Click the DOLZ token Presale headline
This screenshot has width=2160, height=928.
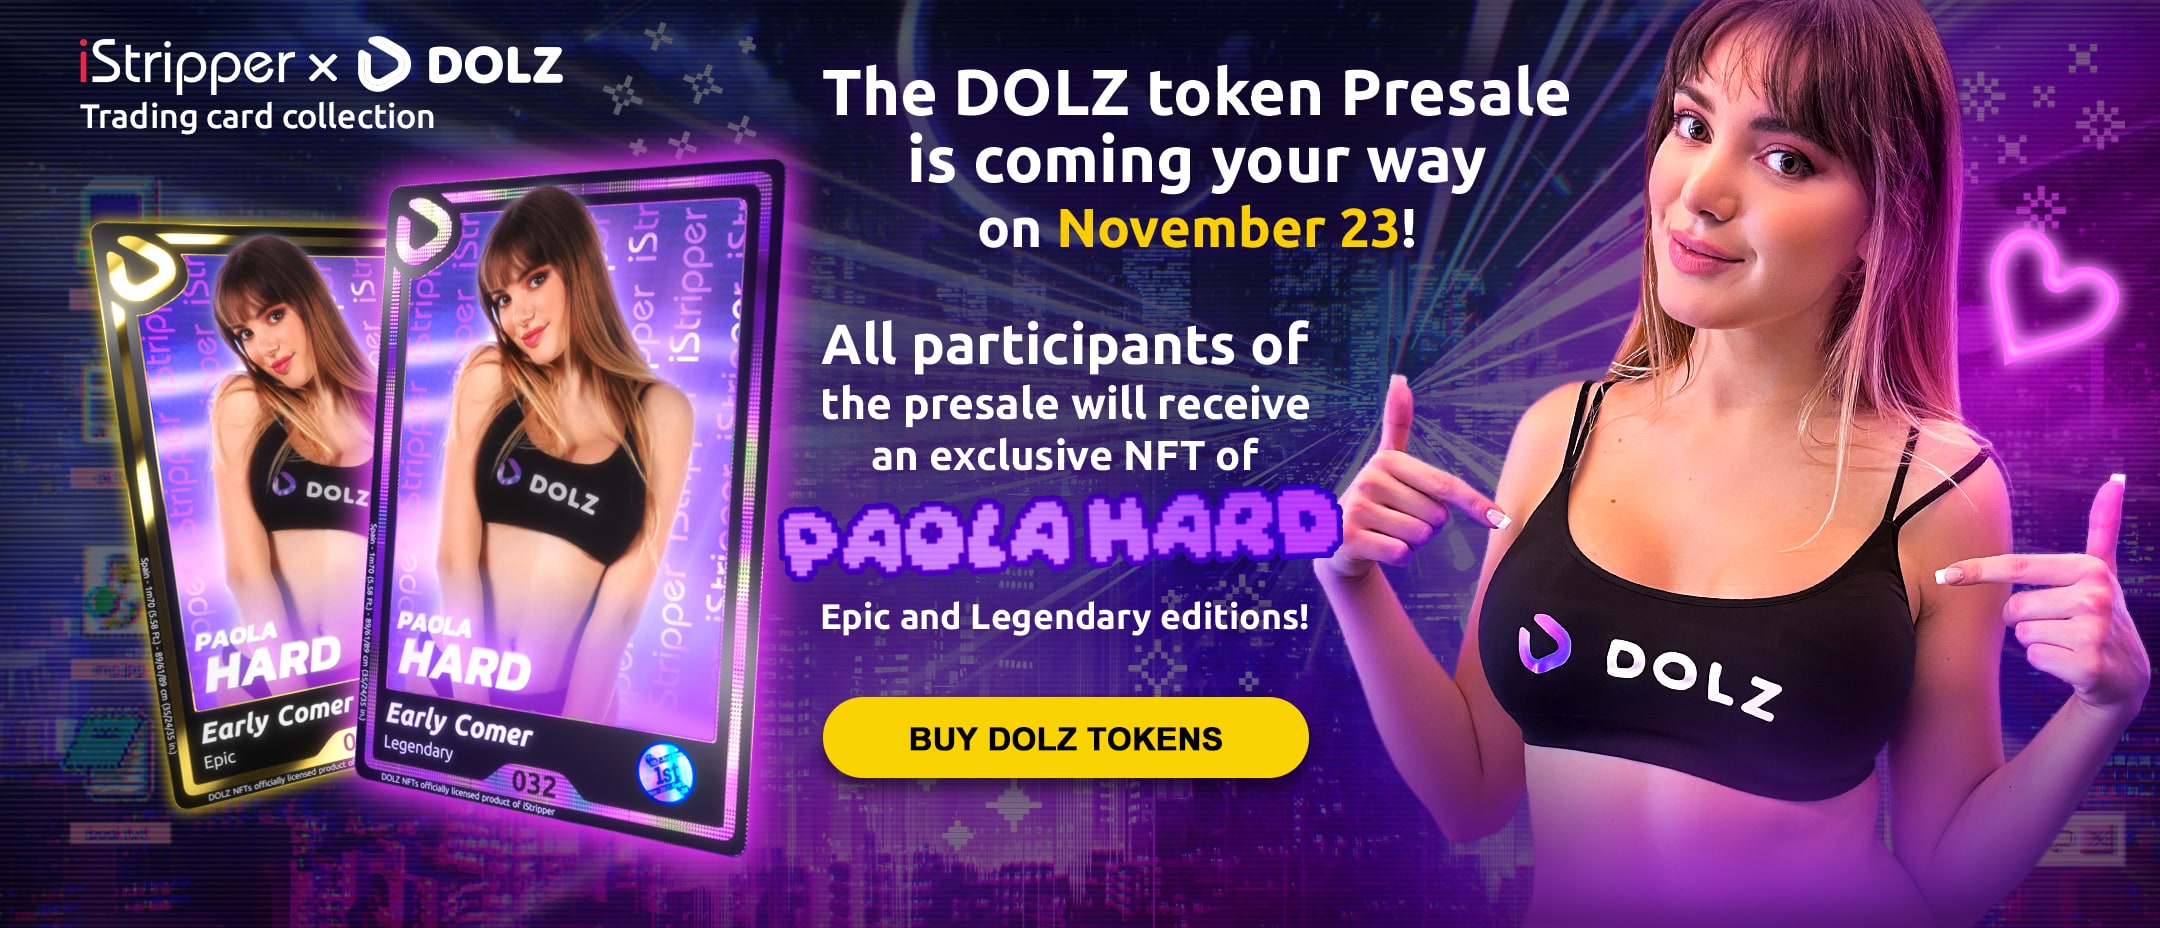[x=1196, y=93]
